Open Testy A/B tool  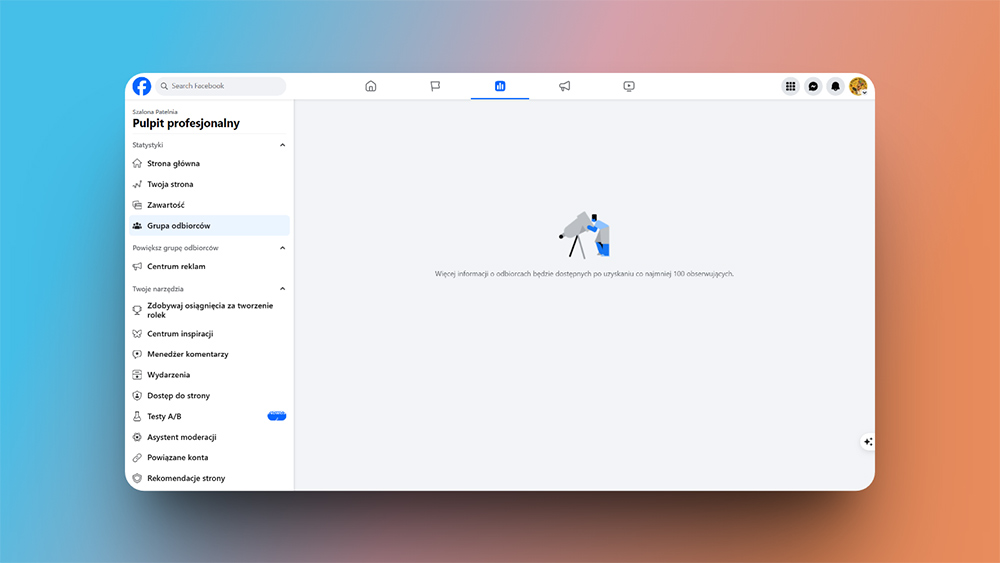click(x=164, y=417)
